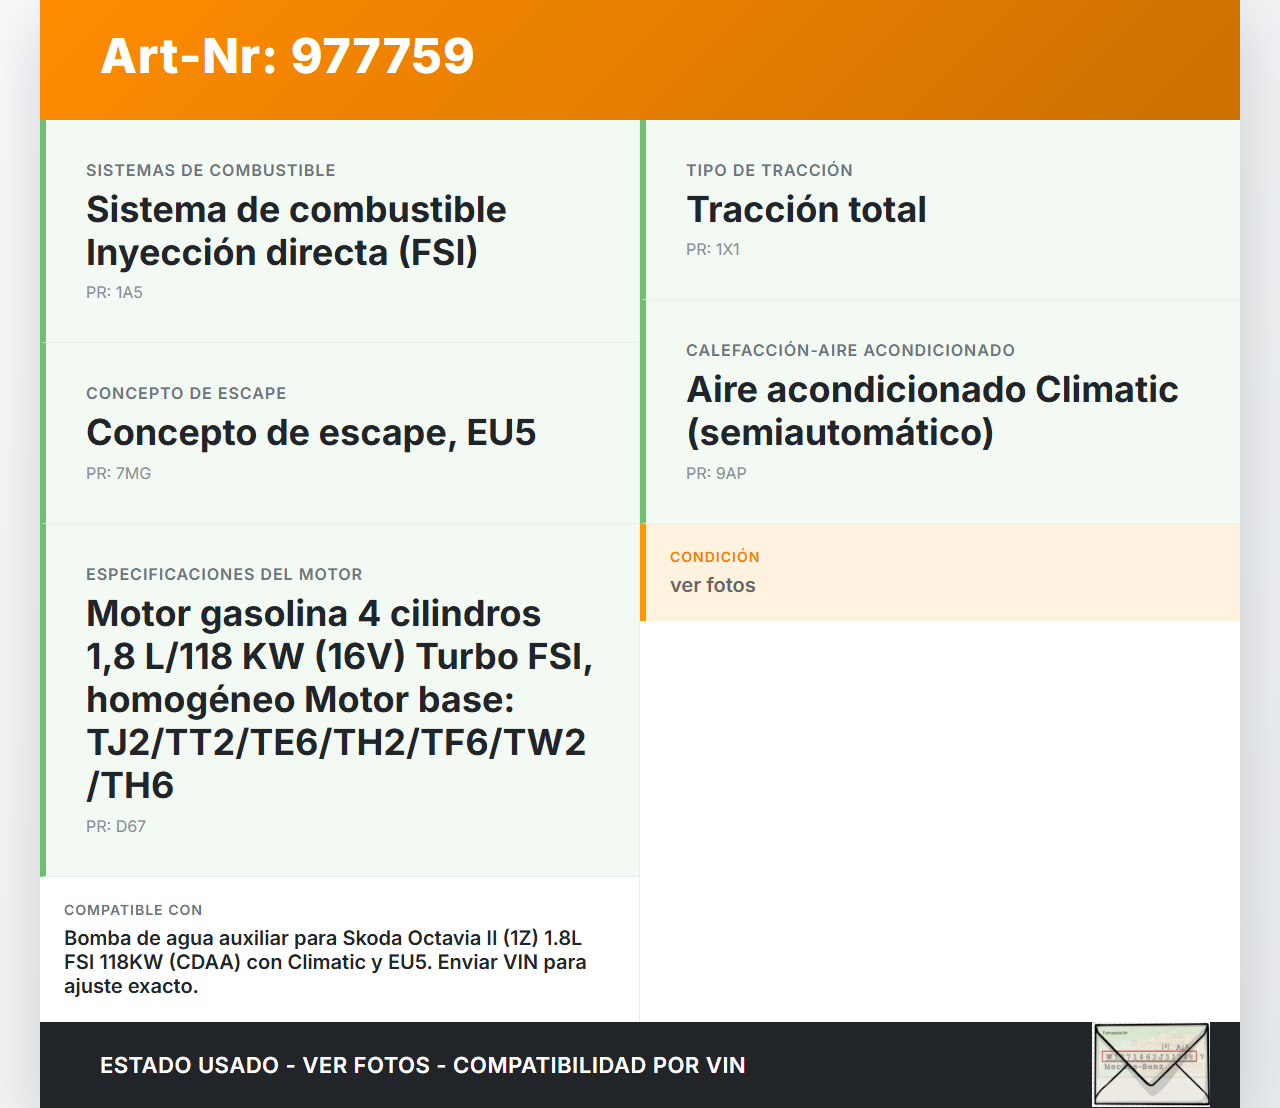This screenshot has height=1108, width=1280.
Task: Select the 'TIPO DE TRACCIÓN' label
Action: (769, 171)
